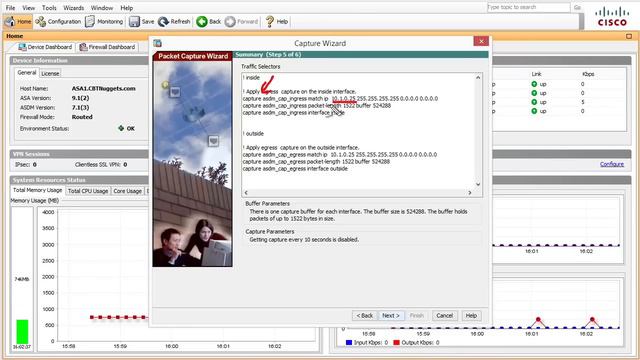Image resolution: width=640 pixels, height=360 pixels.
Task: Select the Total CPU Usage tab
Action: pos(88,191)
